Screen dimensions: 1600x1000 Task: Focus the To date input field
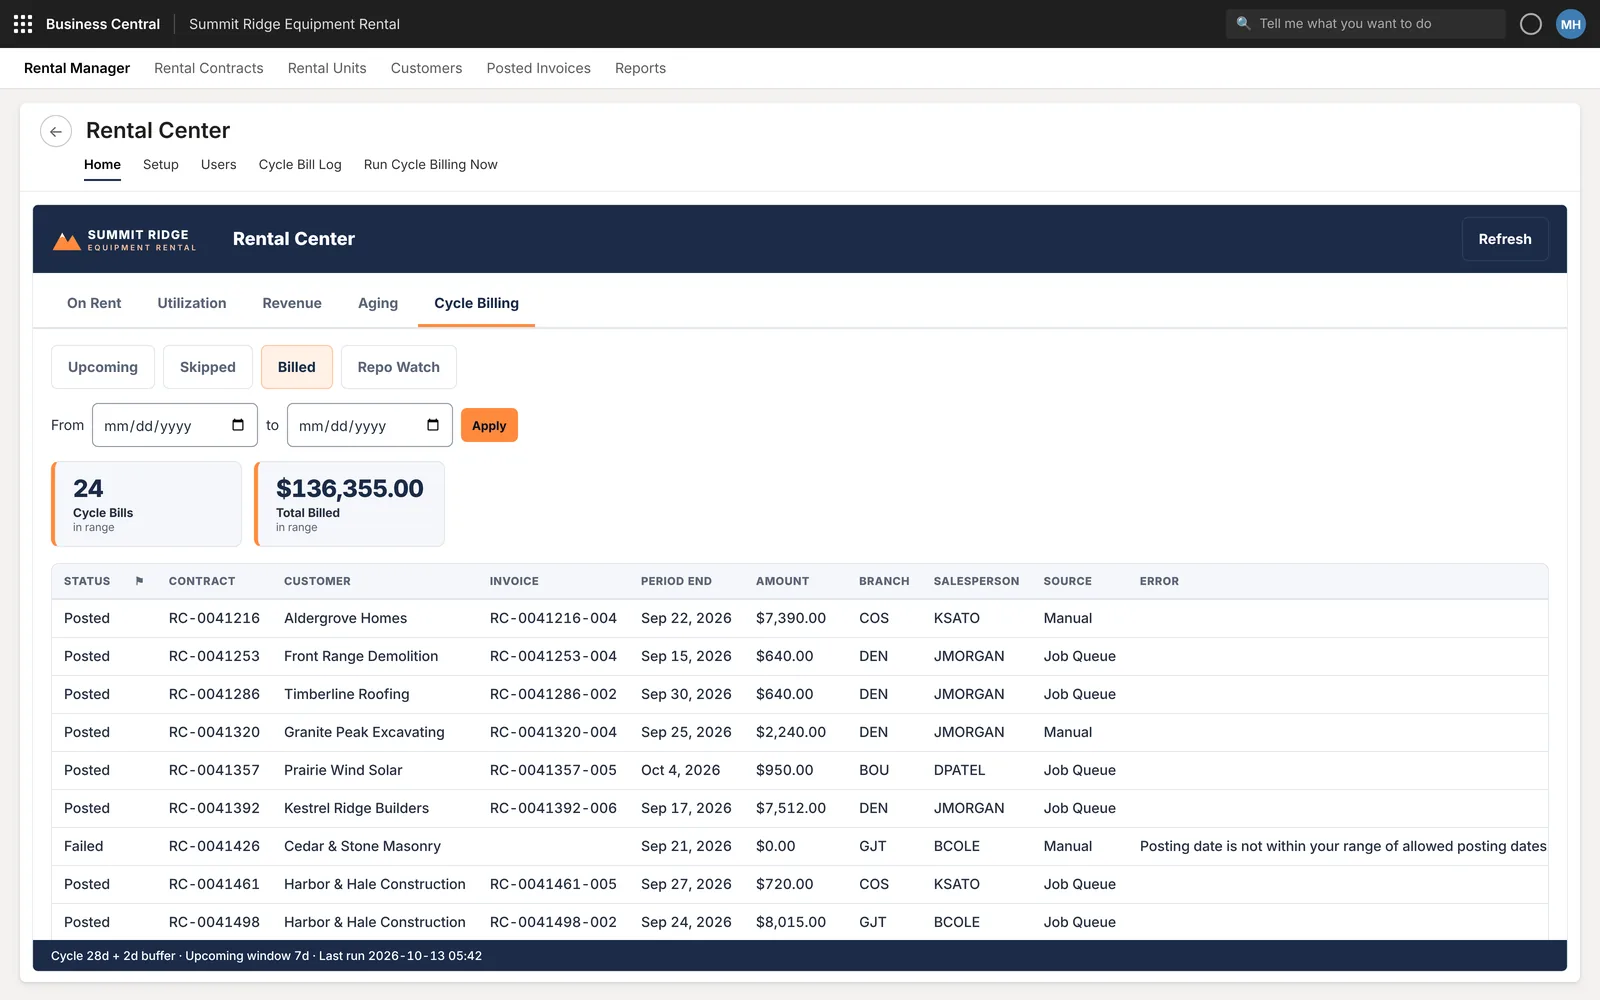pyautogui.click(x=370, y=425)
